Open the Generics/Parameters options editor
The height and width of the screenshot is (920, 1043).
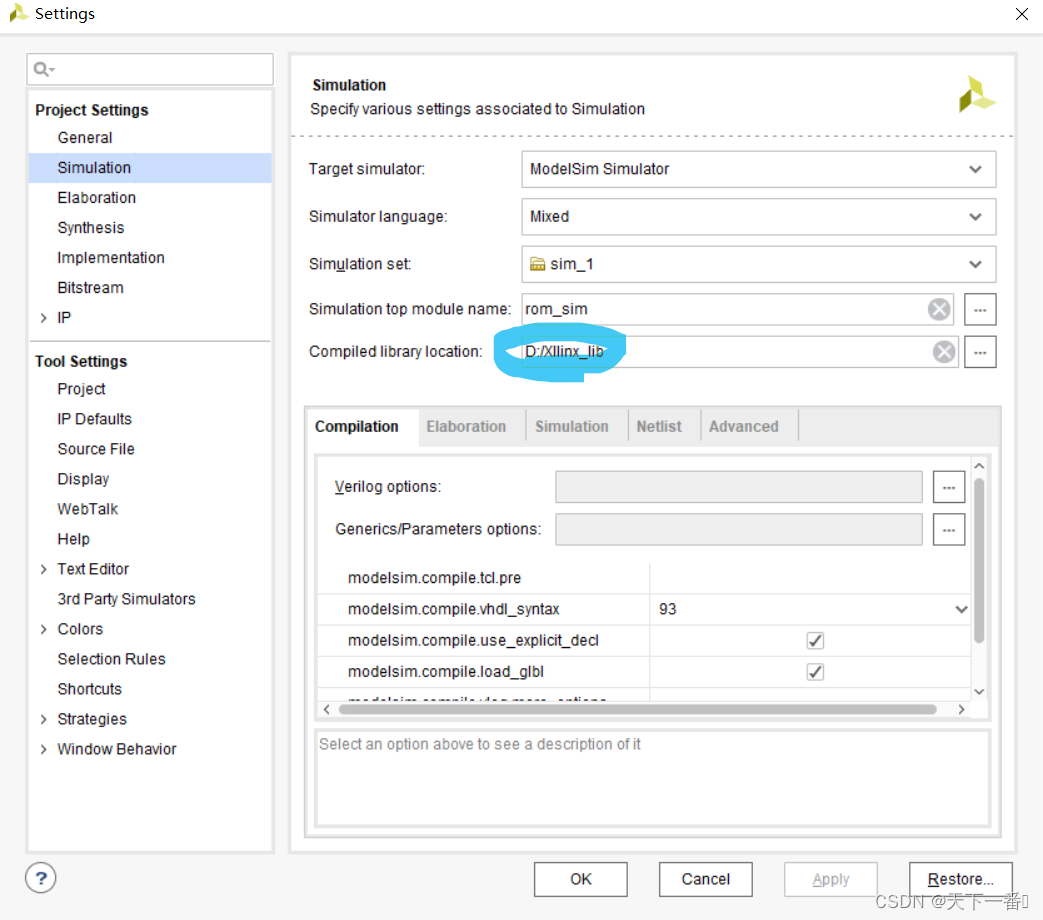tap(948, 529)
